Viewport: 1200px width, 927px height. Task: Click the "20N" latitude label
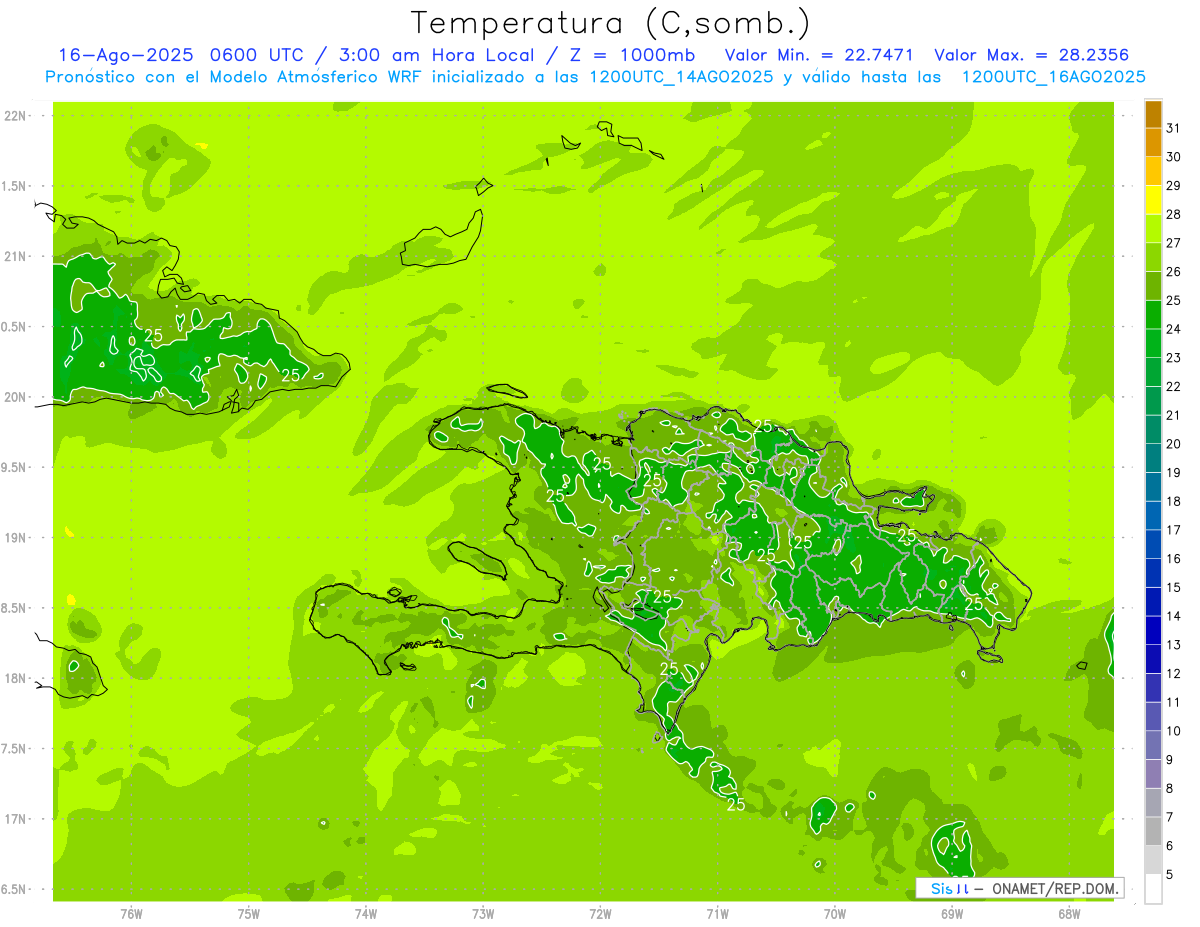click(x=14, y=398)
